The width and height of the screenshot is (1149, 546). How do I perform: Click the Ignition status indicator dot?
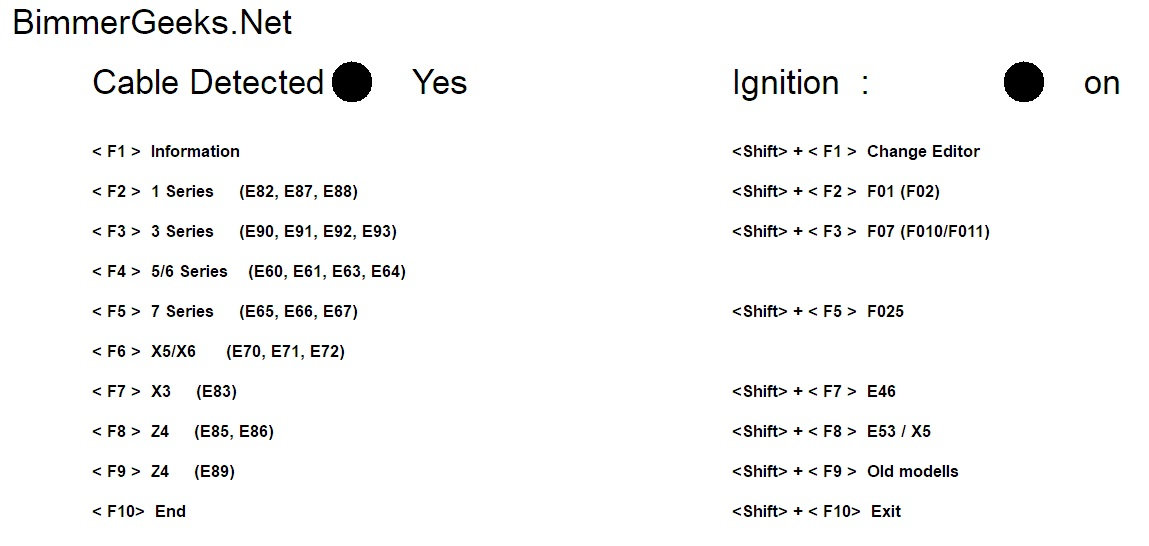pyautogui.click(x=1023, y=82)
